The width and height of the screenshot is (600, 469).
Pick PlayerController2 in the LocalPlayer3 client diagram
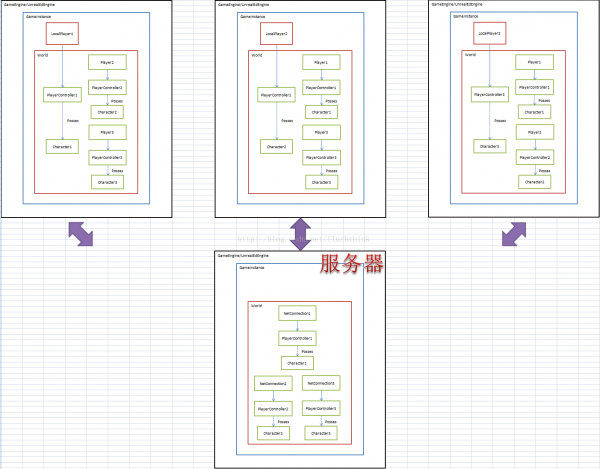coord(535,157)
